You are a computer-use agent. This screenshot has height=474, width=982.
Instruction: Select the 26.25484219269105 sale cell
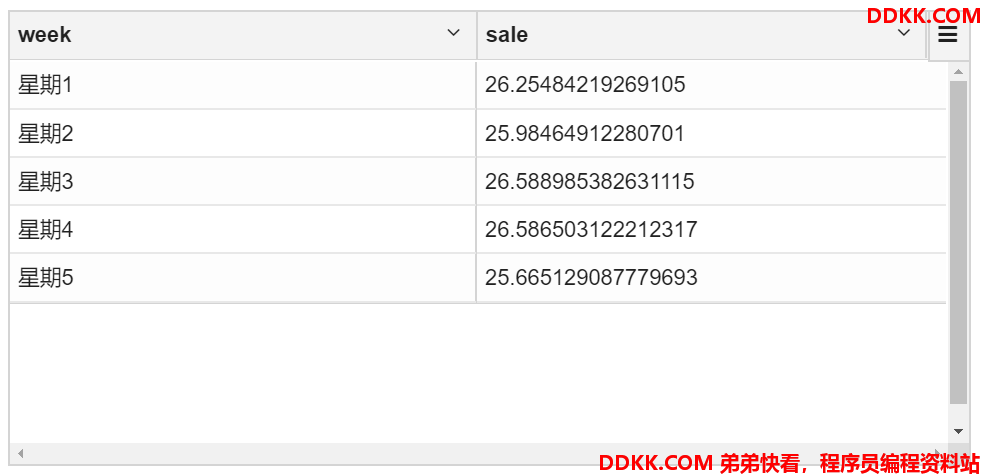coord(711,85)
